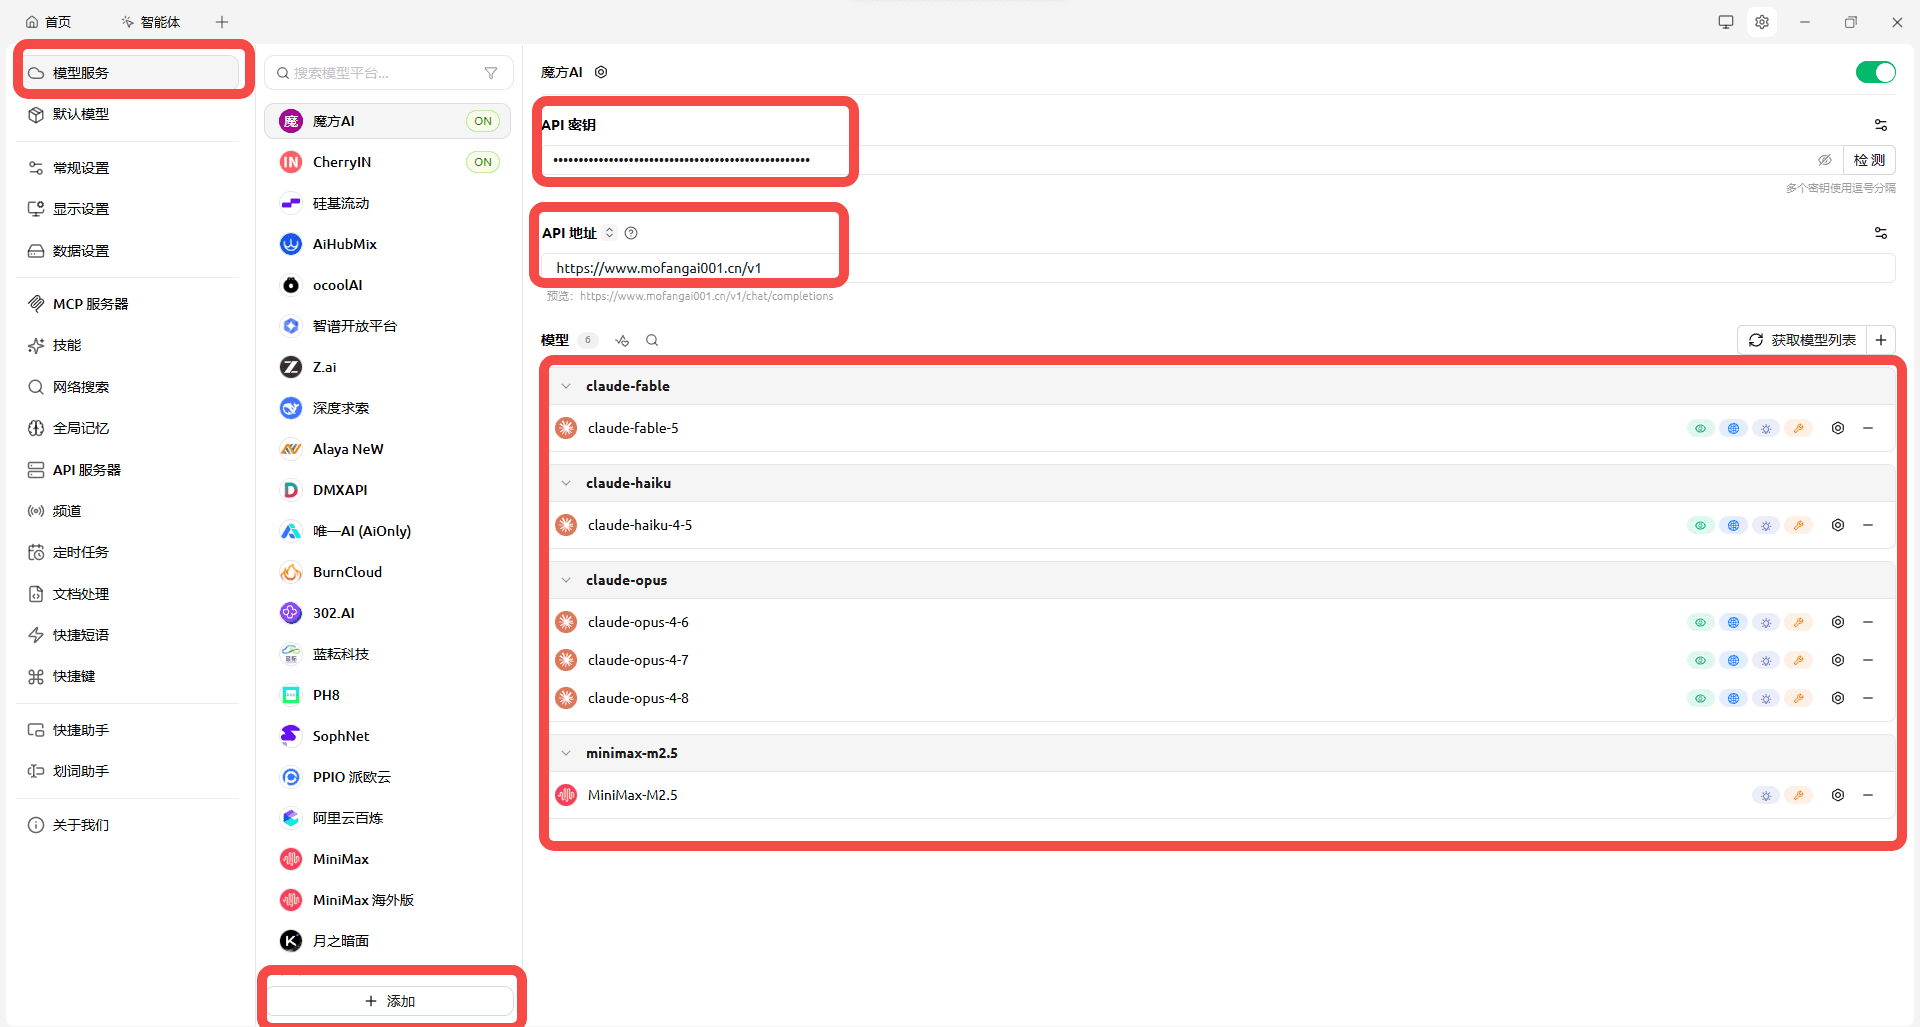The width and height of the screenshot is (1920, 1027).
Task: Open 数据设置 in the settings sidebar
Action: [129, 251]
